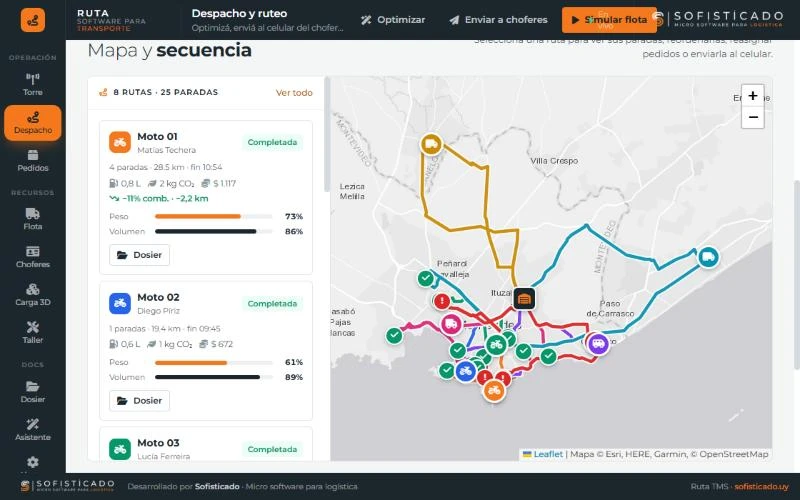This screenshot has width=800, height=500.
Task: Click Enviar a choferes button
Action: pos(498,20)
